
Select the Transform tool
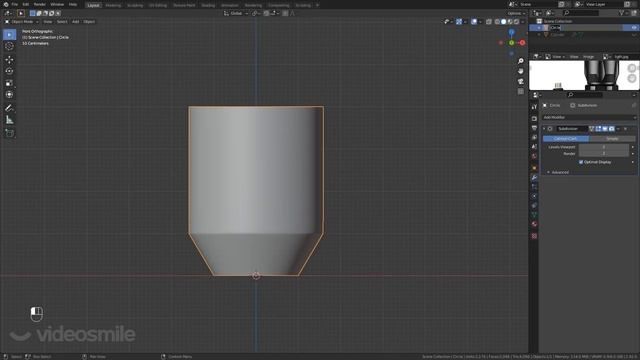[x=9, y=95]
